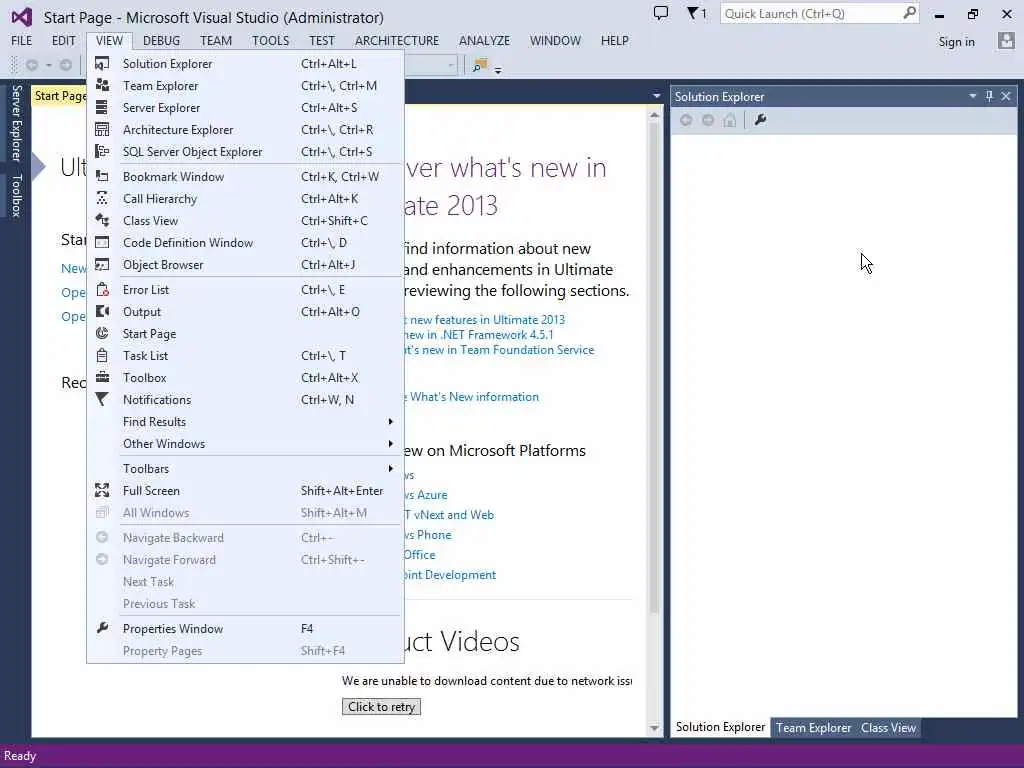The image size is (1024, 768).
Task: Expand the Find Results submenu
Action: (391, 422)
